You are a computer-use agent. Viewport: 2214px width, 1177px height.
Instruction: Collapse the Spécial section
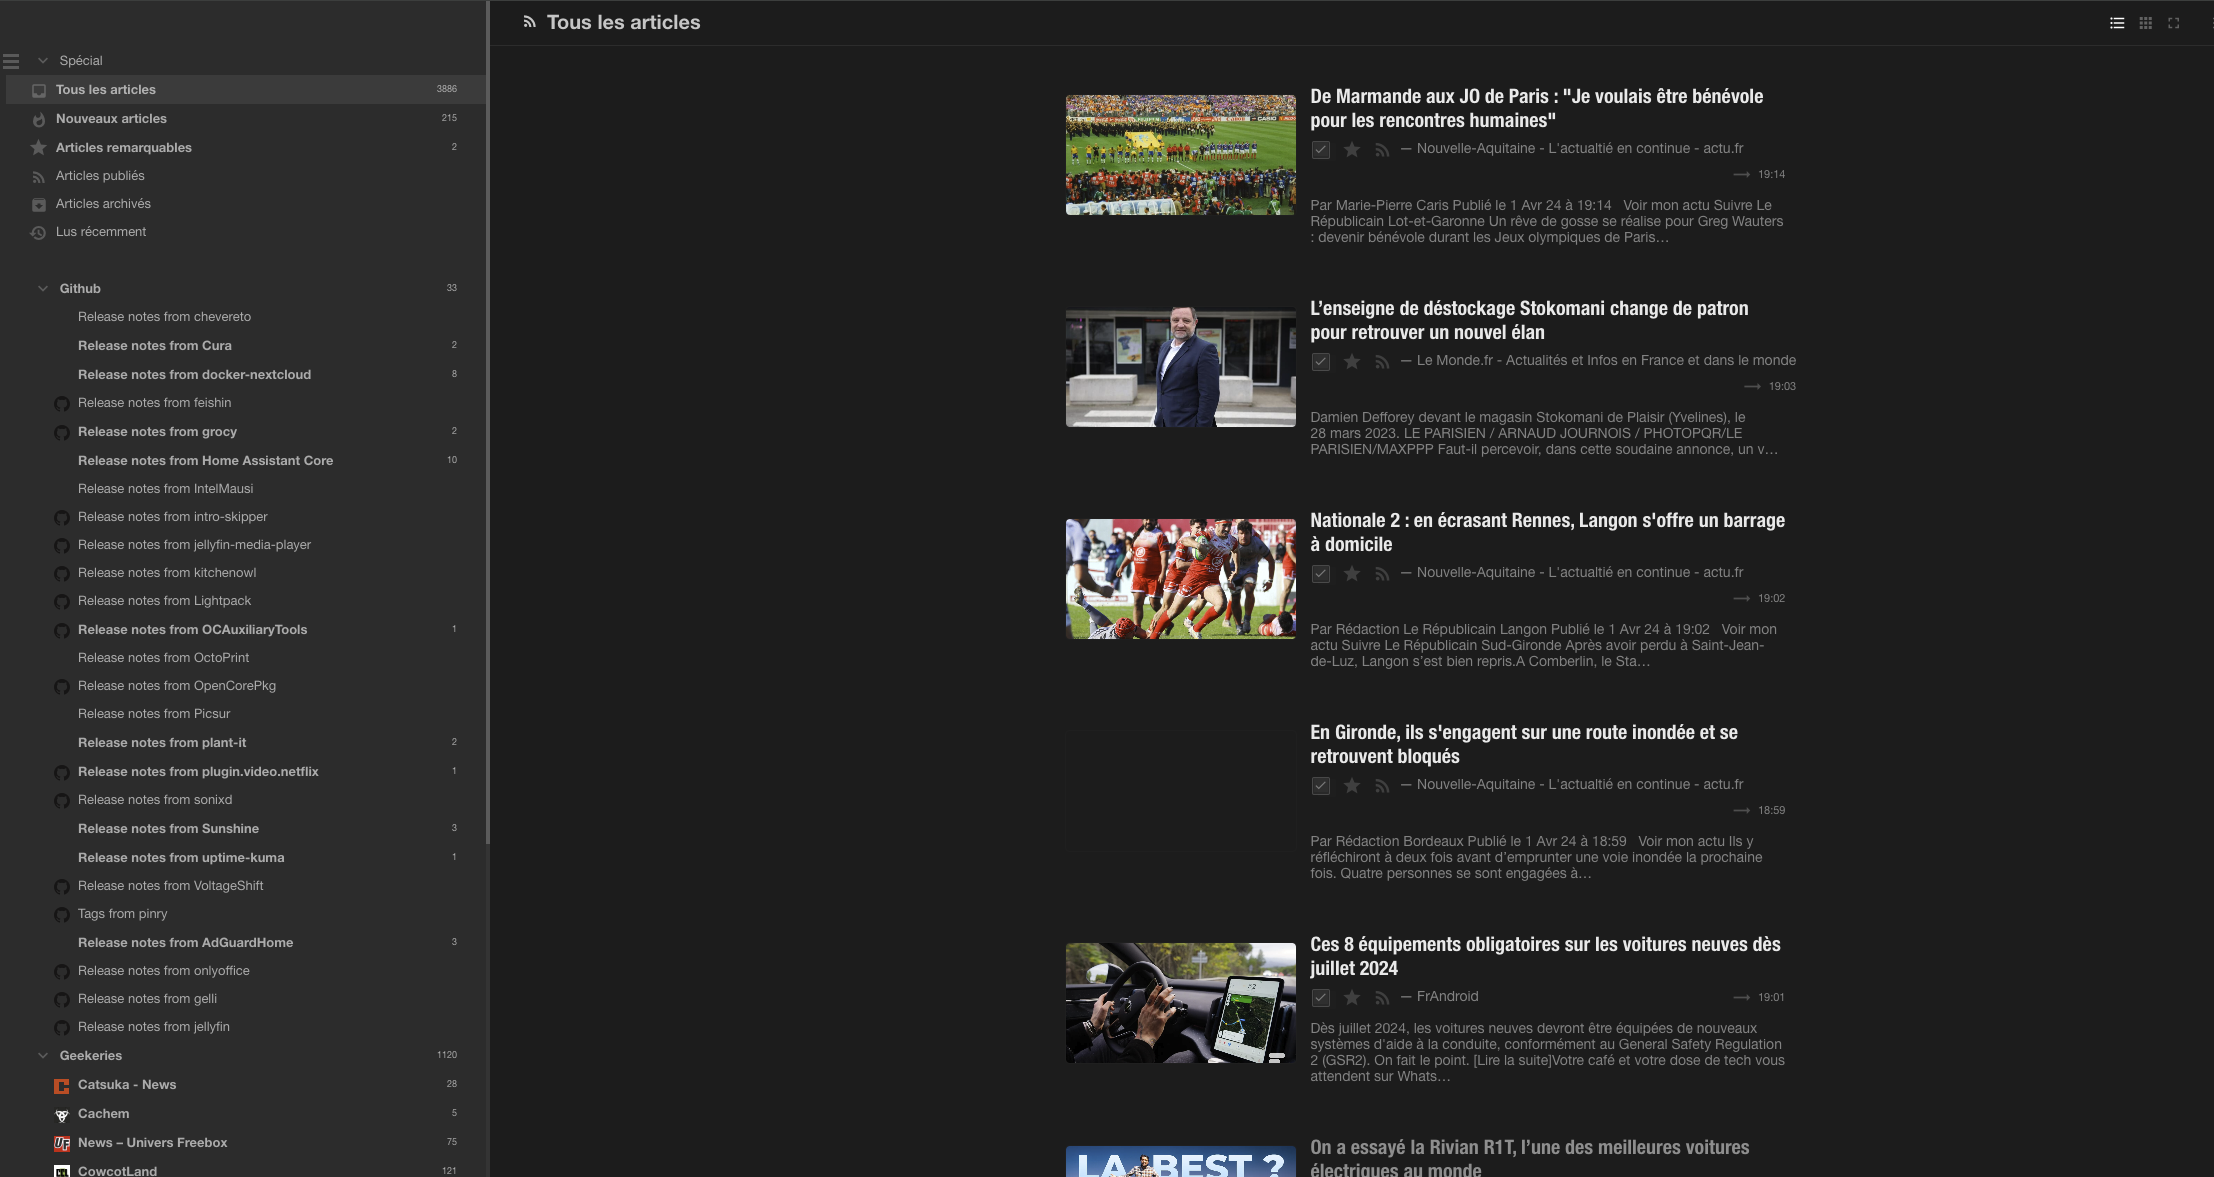[43, 60]
